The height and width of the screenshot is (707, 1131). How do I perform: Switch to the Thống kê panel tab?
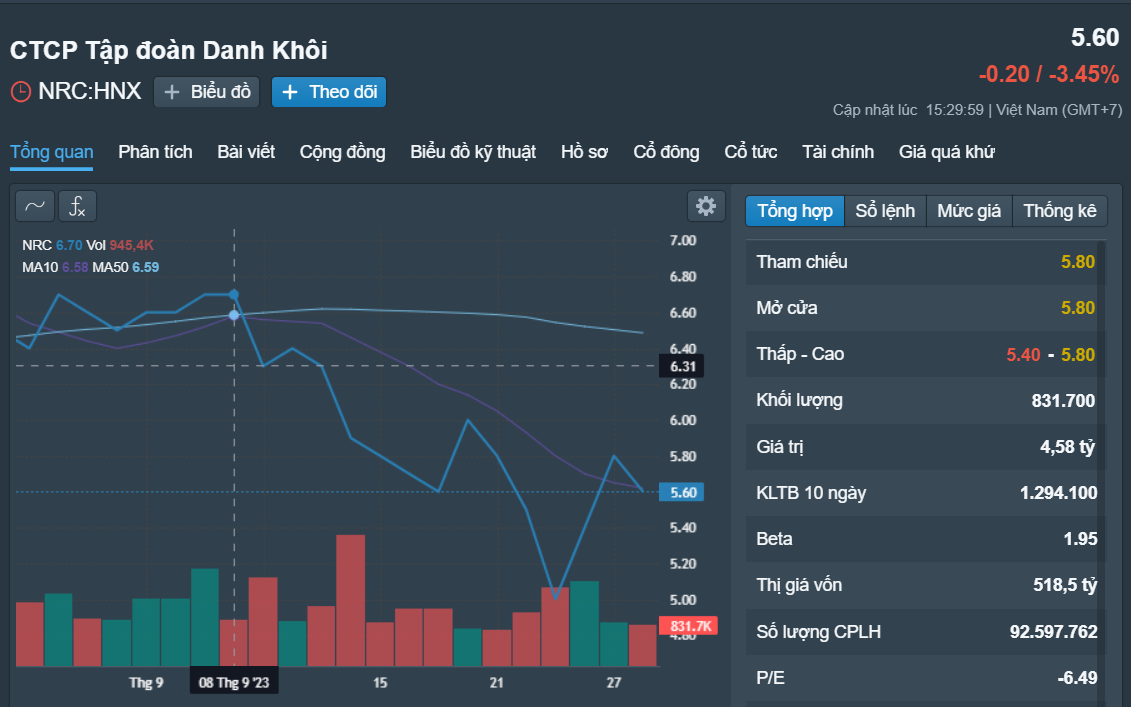click(1060, 211)
